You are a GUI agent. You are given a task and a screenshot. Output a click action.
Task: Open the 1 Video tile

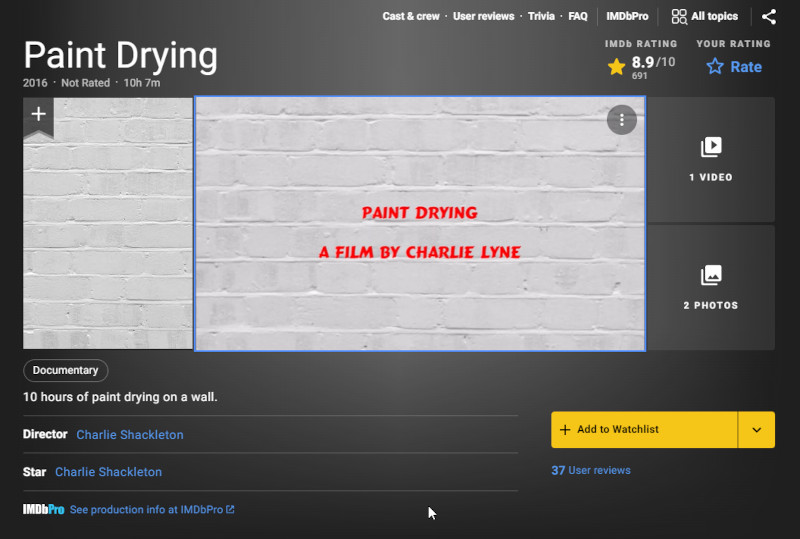click(710, 159)
